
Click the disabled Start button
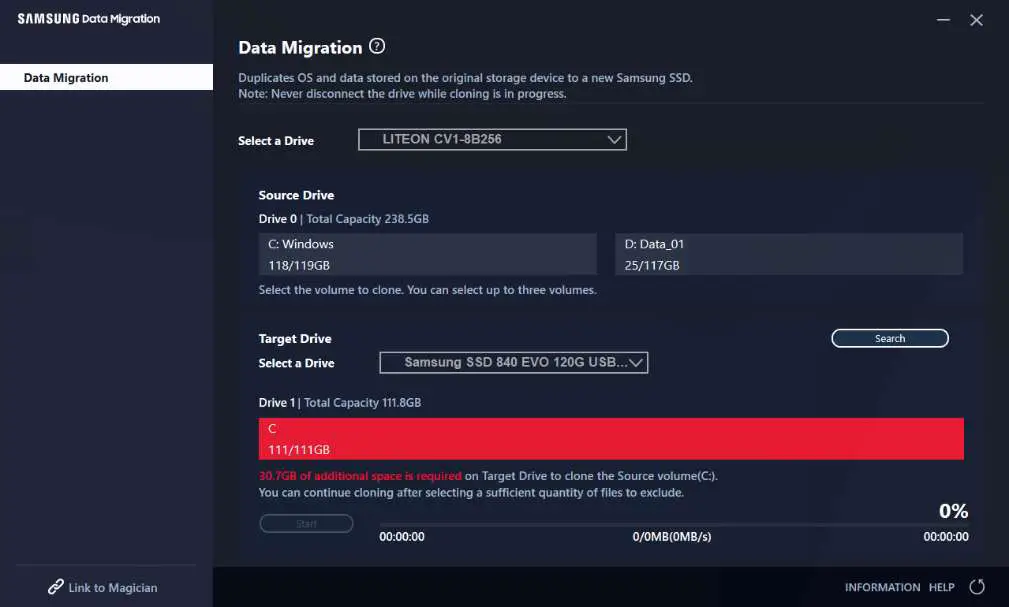tap(306, 523)
